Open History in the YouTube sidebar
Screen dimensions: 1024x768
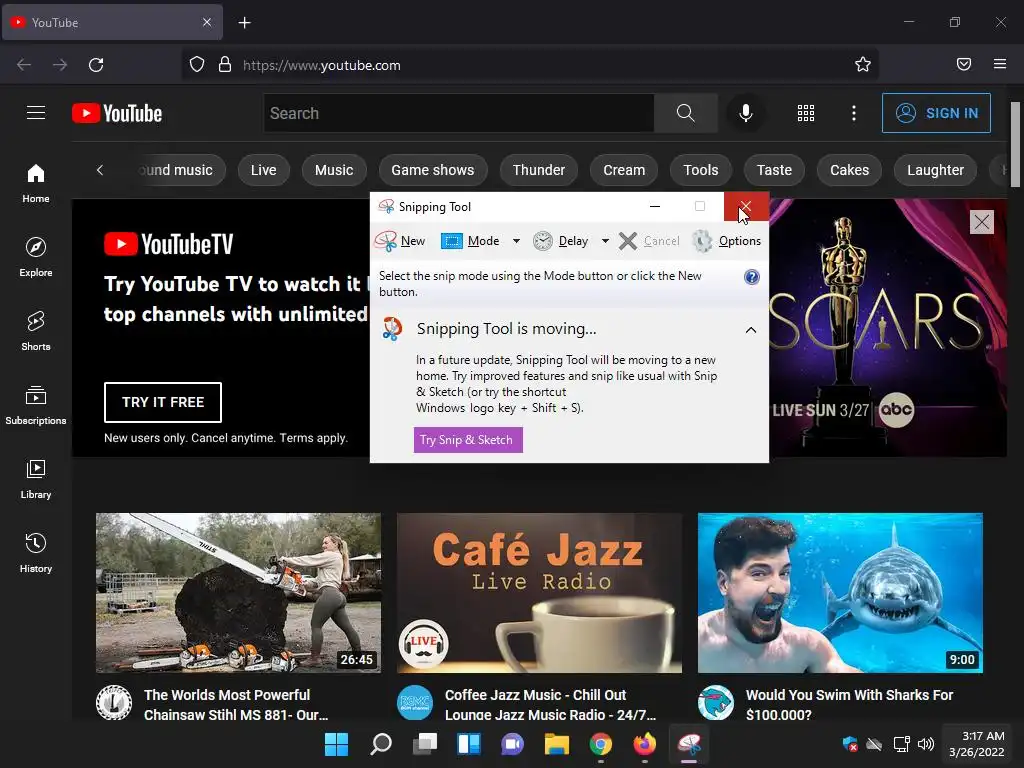36,552
